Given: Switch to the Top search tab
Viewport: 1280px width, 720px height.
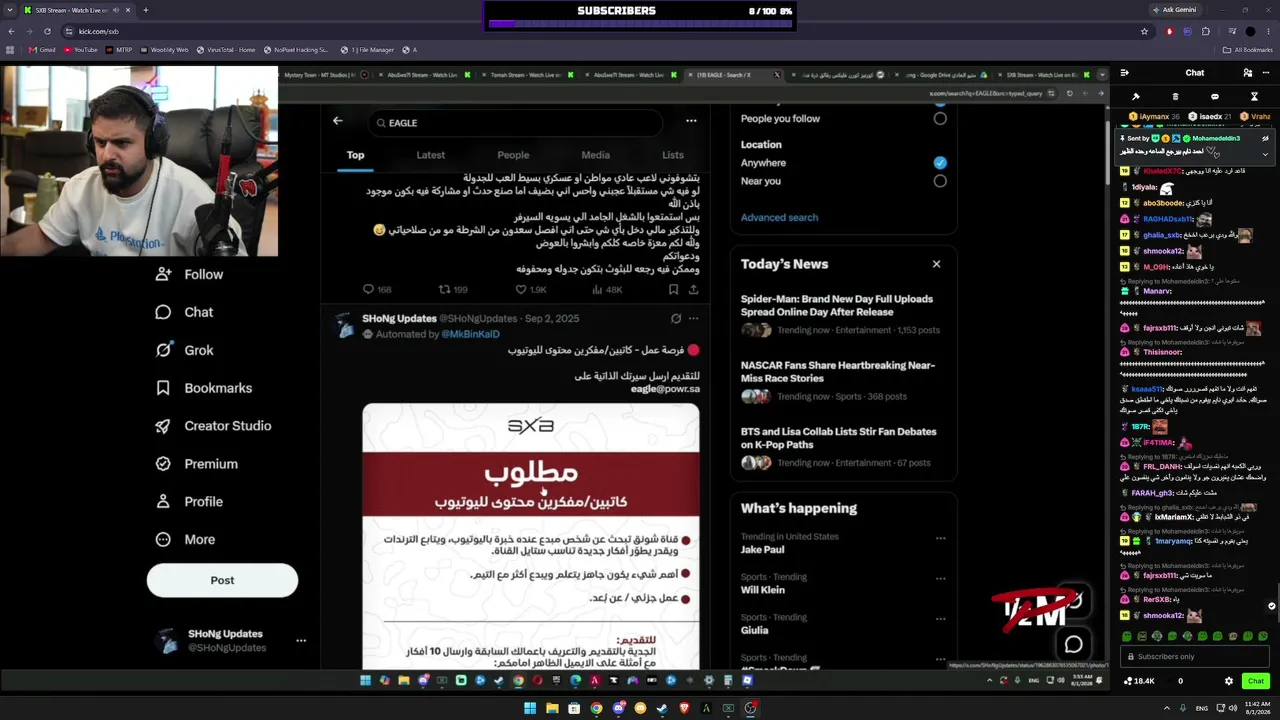Looking at the screenshot, I should pyautogui.click(x=355, y=155).
